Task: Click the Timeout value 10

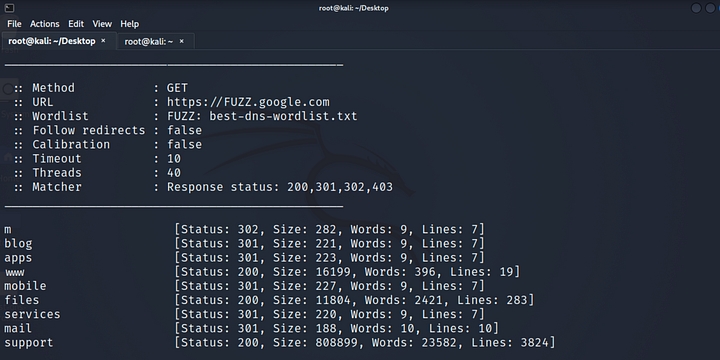Action: point(174,158)
